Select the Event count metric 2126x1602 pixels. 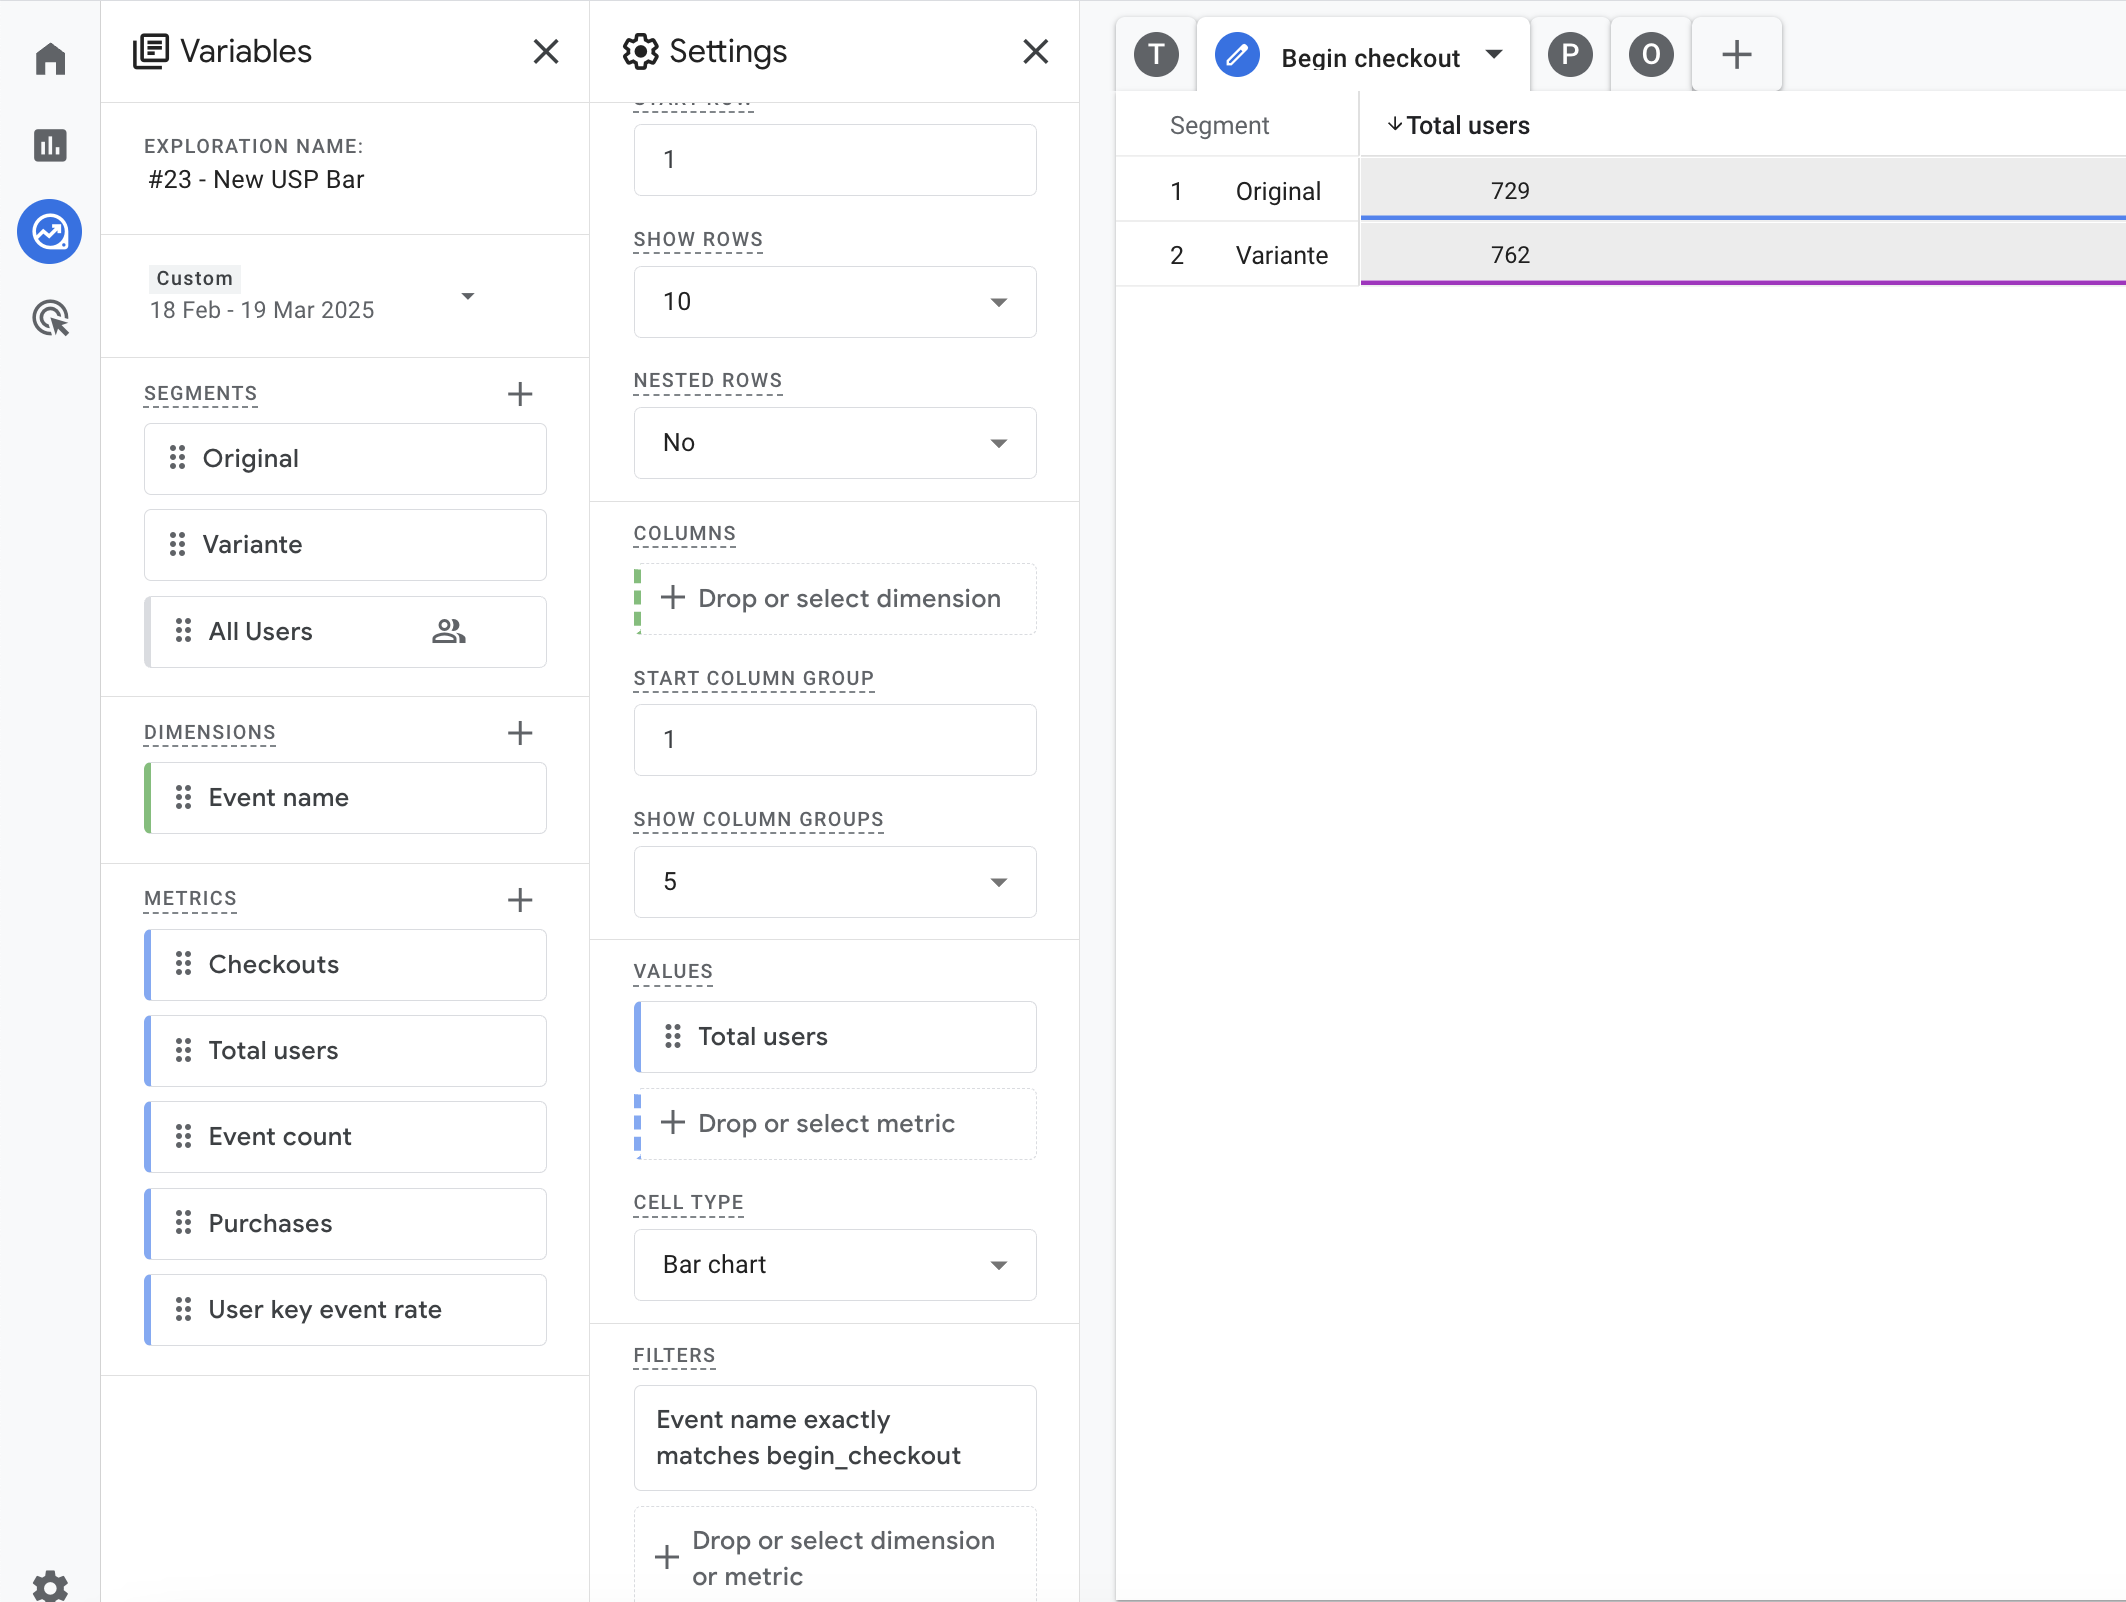[345, 1137]
